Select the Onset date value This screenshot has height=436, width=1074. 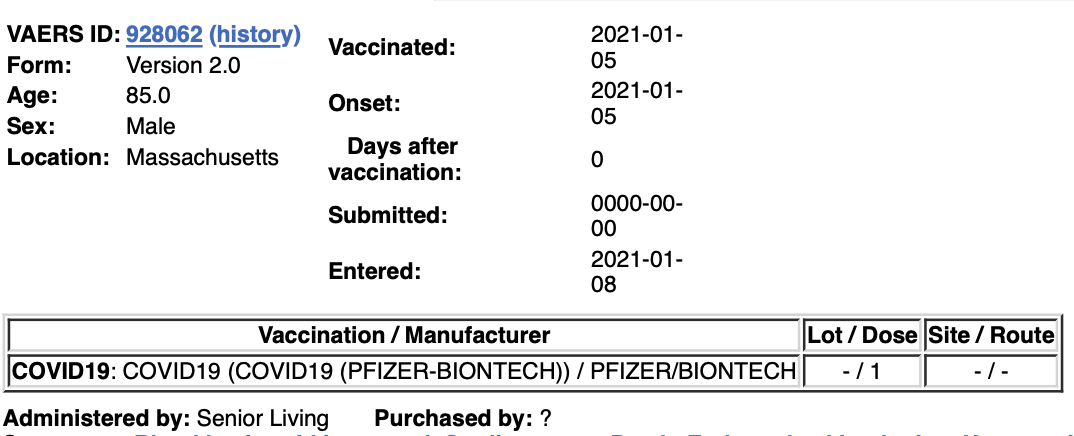tap(637, 103)
